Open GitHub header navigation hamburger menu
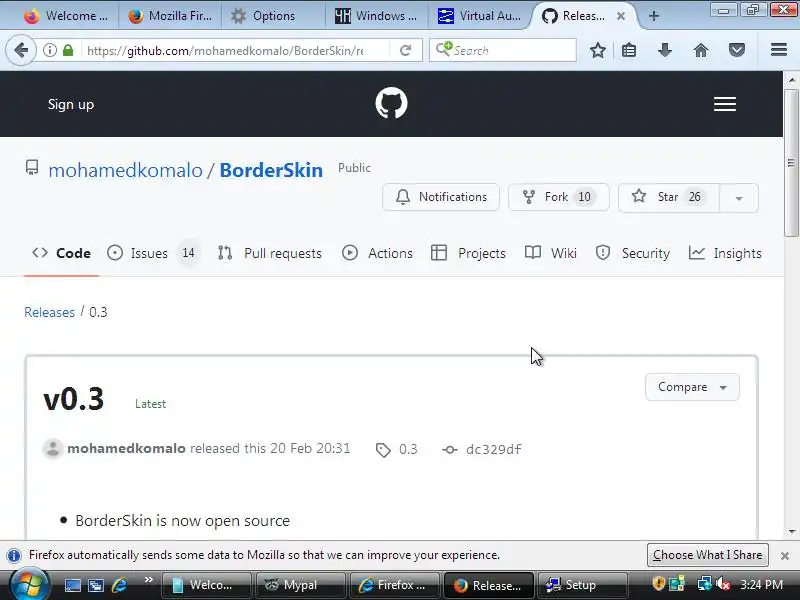Image resolution: width=800 pixels, height=600 pixels. pyautogui.click(x=724, y=104)
